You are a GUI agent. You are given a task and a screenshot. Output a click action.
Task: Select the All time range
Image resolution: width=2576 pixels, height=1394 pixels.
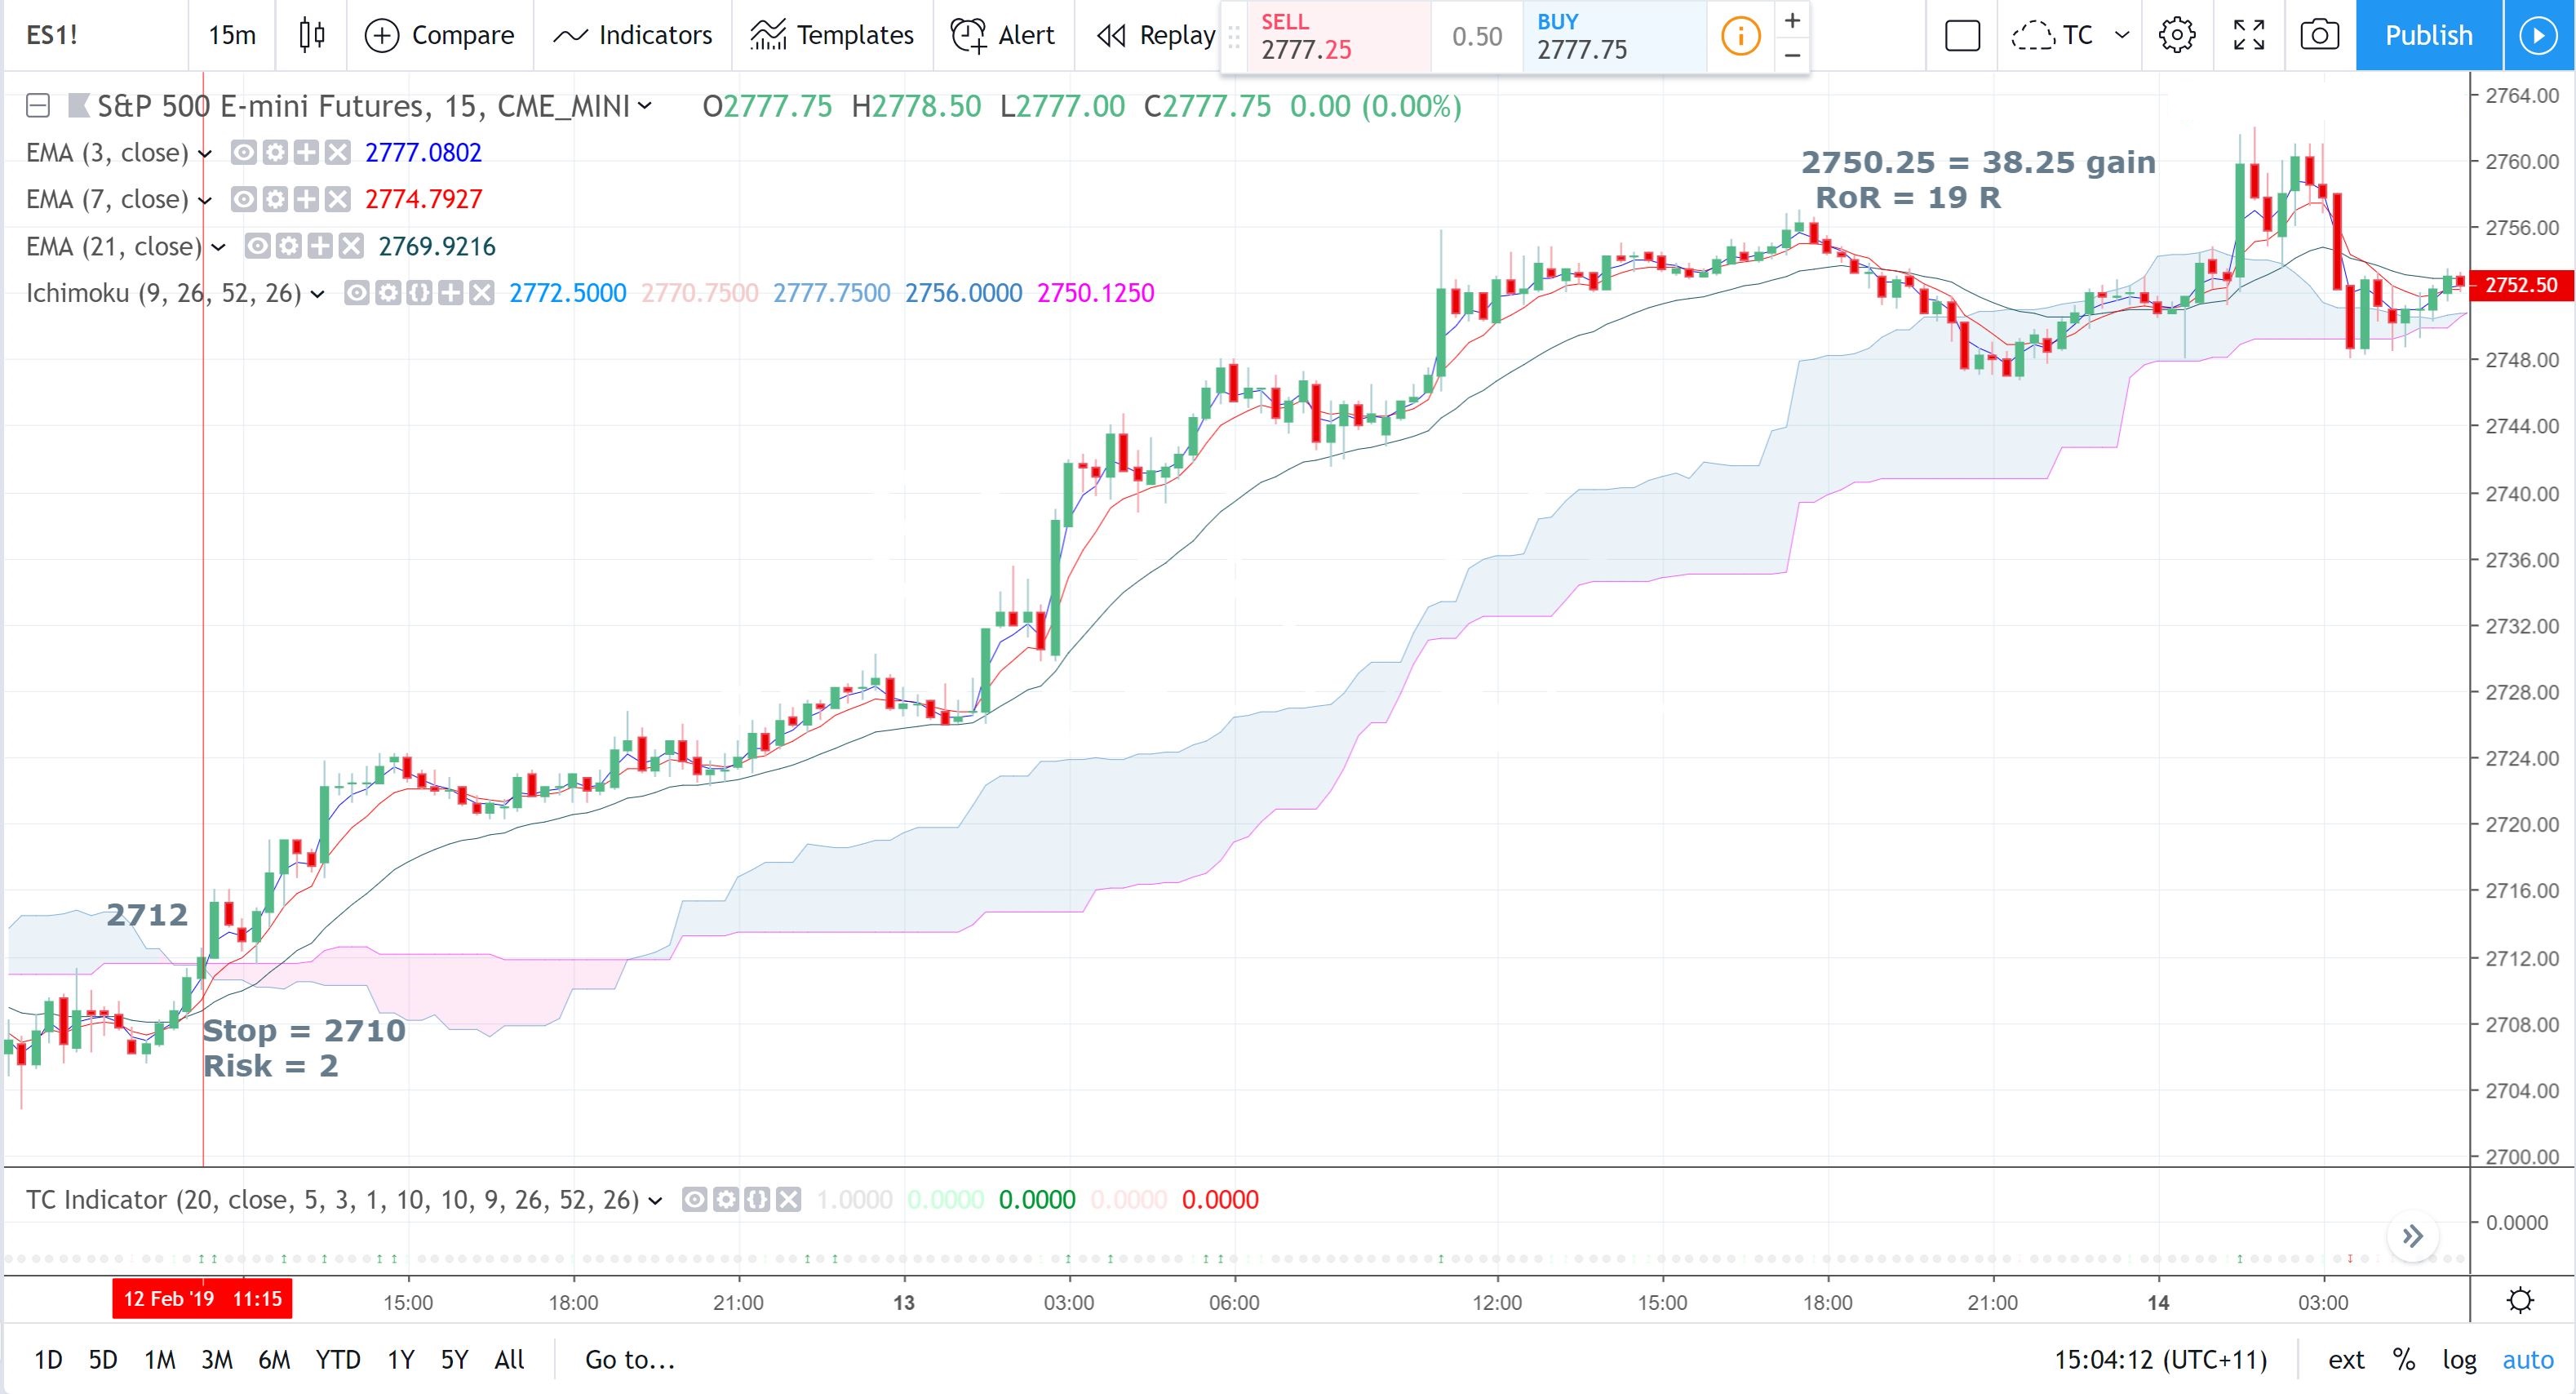click(x=509, y=1360)
